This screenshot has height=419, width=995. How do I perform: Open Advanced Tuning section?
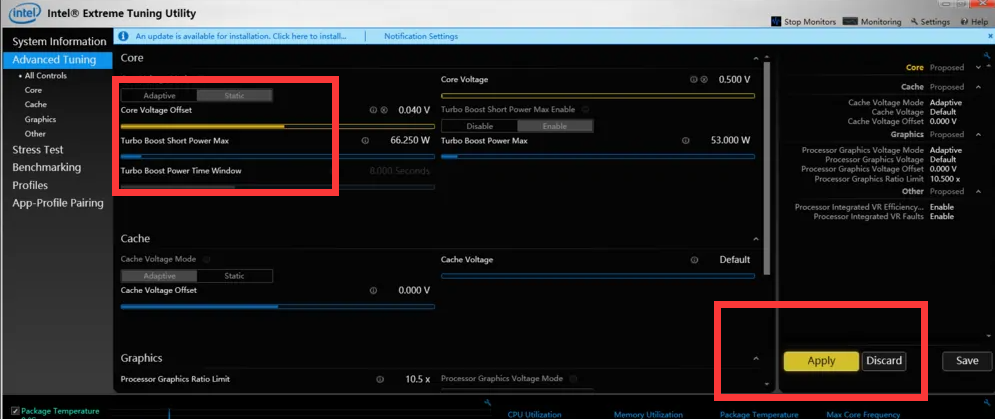point(58,60)
